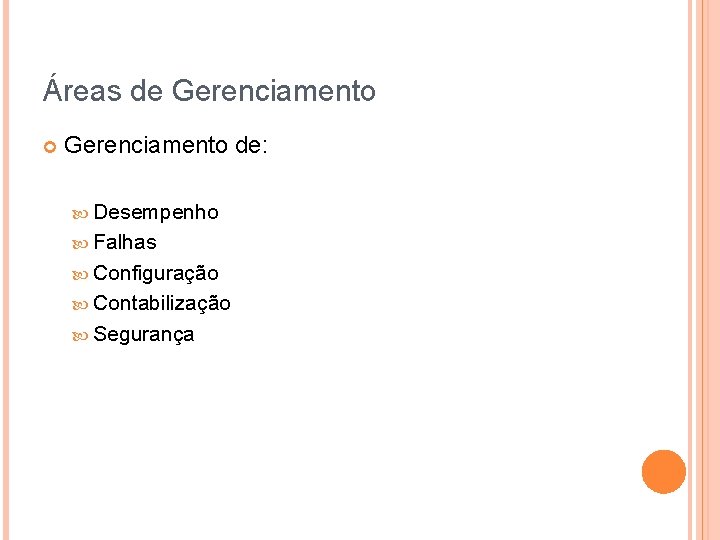Screen dimensions: 720x540
Task: Click the slide title "Áreas de Gerenciamento"
Action: [x=209, y=92]
